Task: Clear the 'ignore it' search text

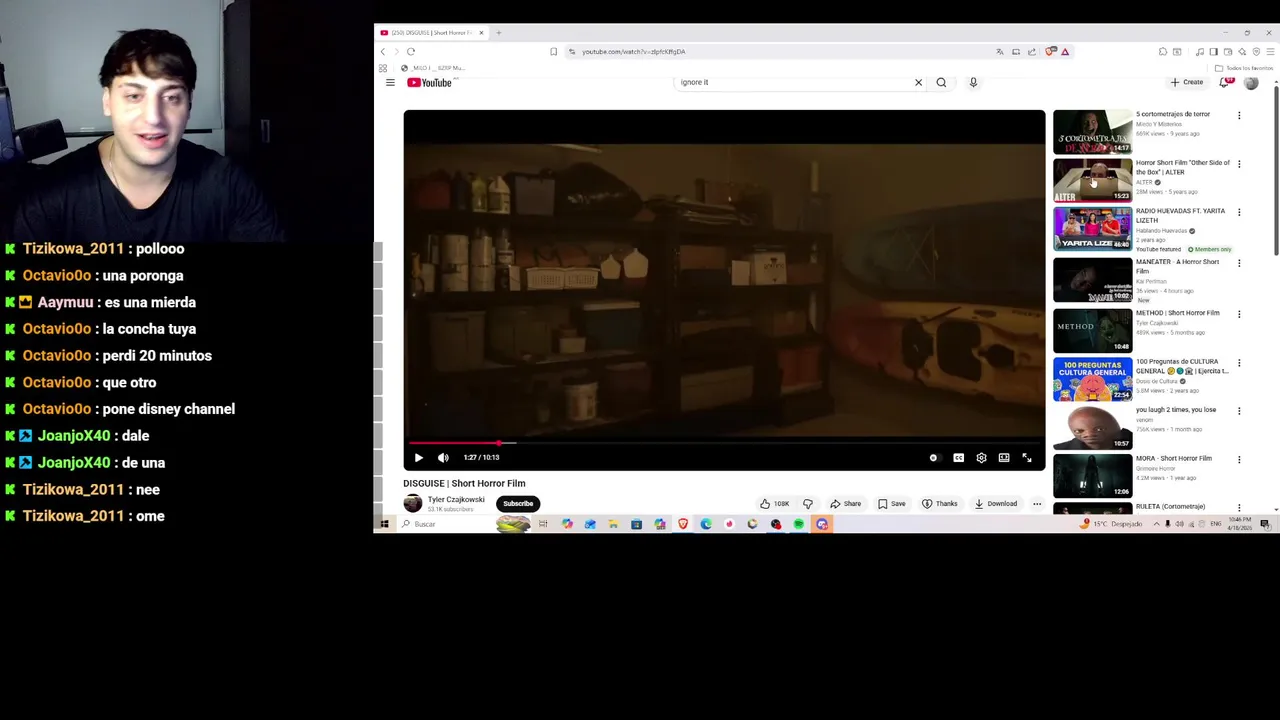Action: 918,82
